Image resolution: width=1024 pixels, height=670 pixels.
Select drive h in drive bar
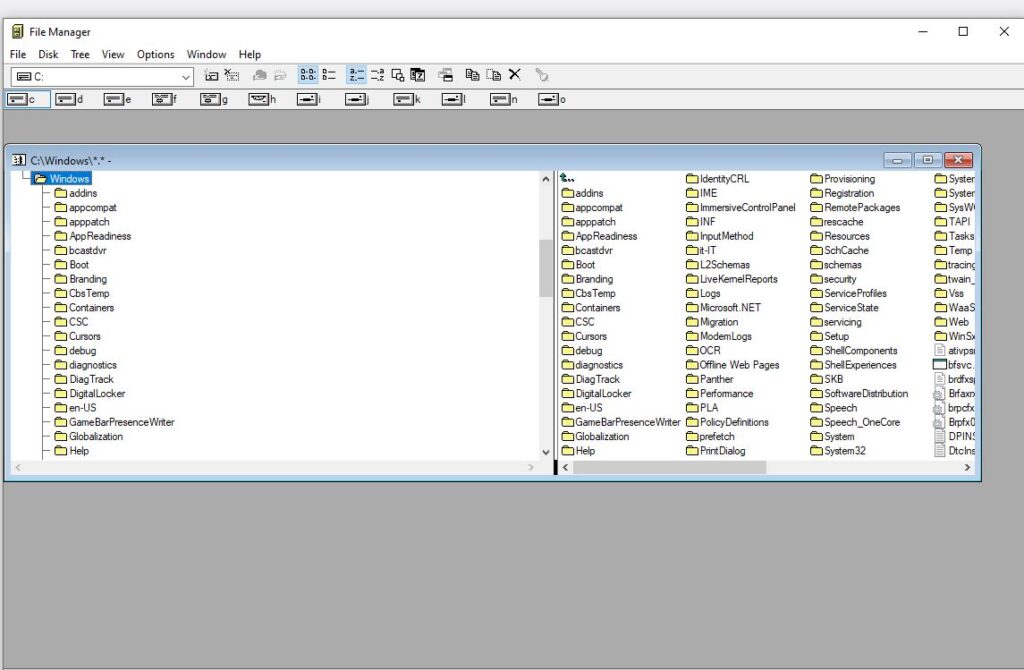[x=263, y=99]
